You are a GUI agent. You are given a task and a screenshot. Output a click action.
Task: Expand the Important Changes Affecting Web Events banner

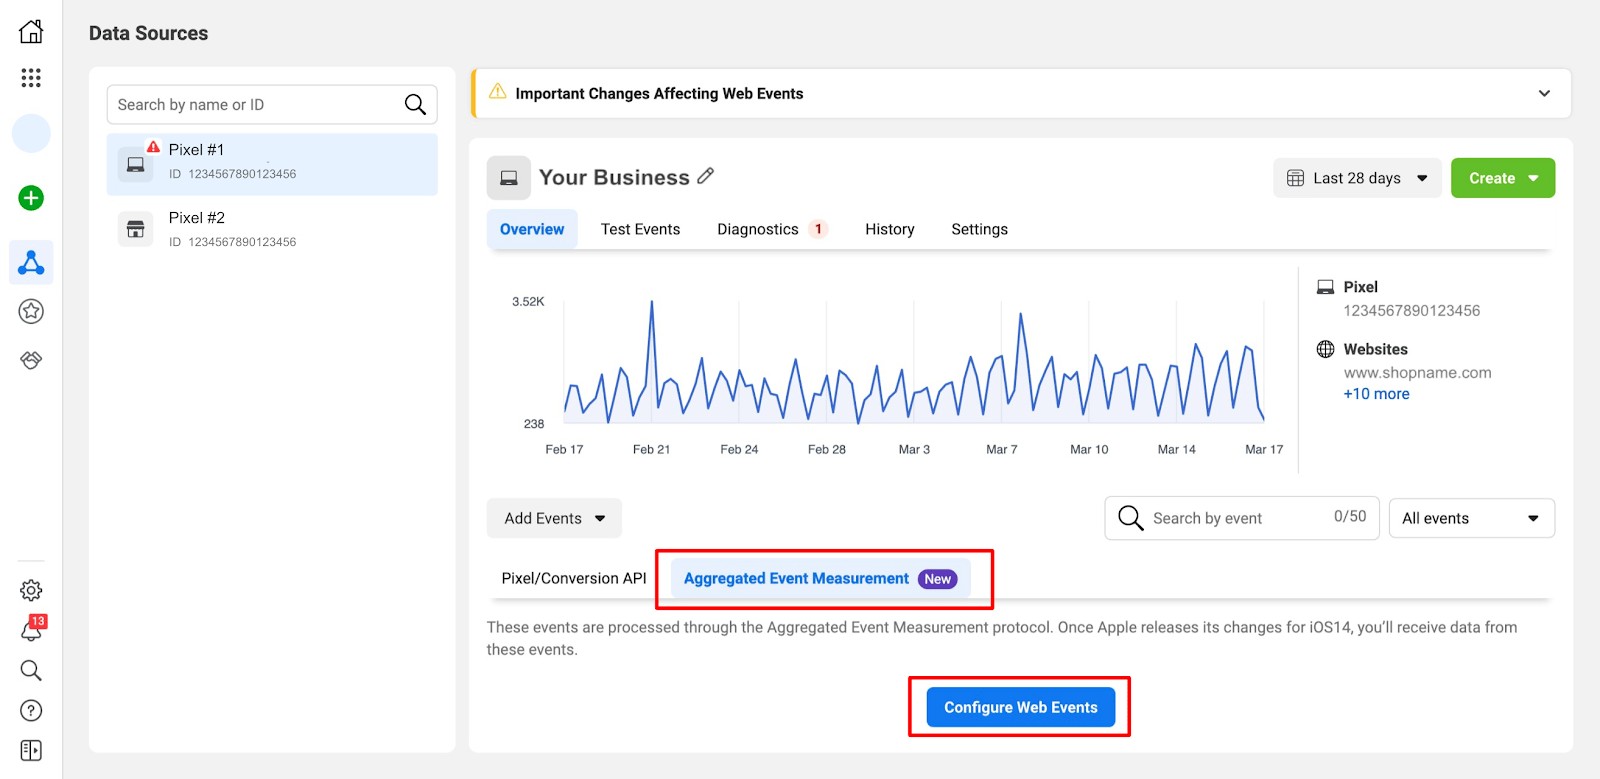point(1544,93)
